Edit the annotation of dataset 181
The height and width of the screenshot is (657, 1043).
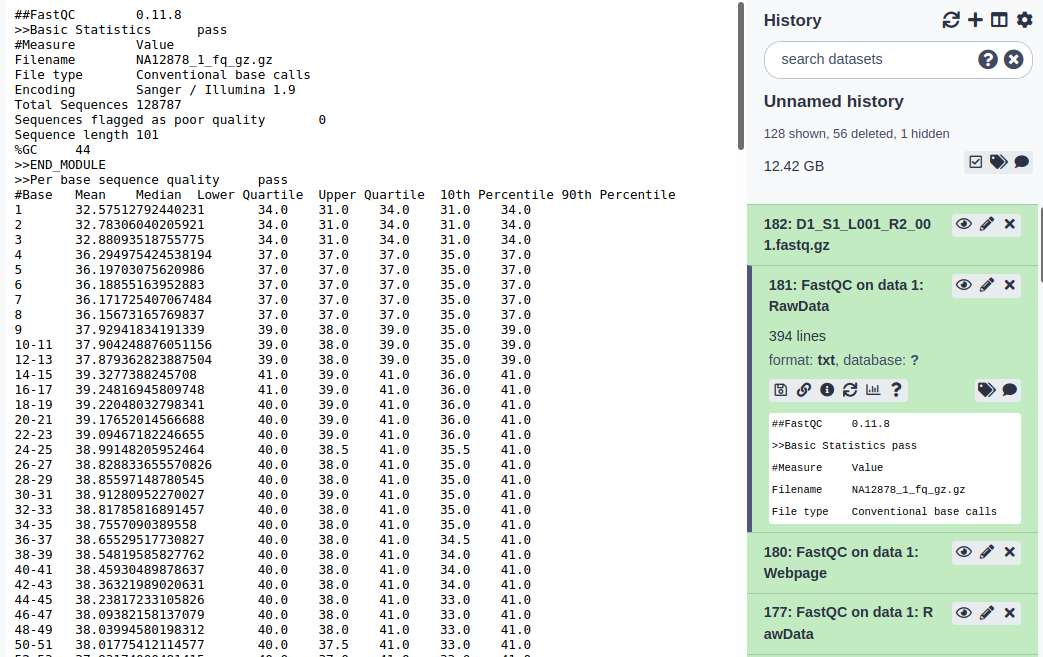pyautogui.click(x=1010, y=390)
